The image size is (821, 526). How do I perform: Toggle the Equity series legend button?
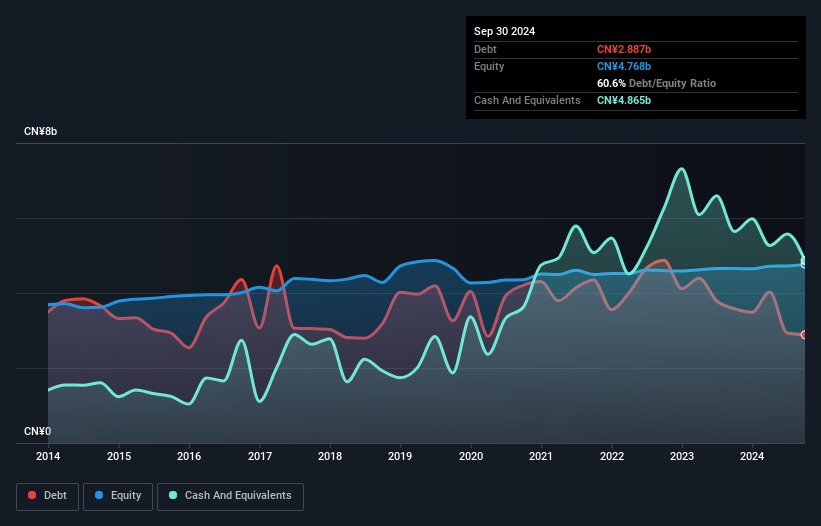click(x=118, y=496)
